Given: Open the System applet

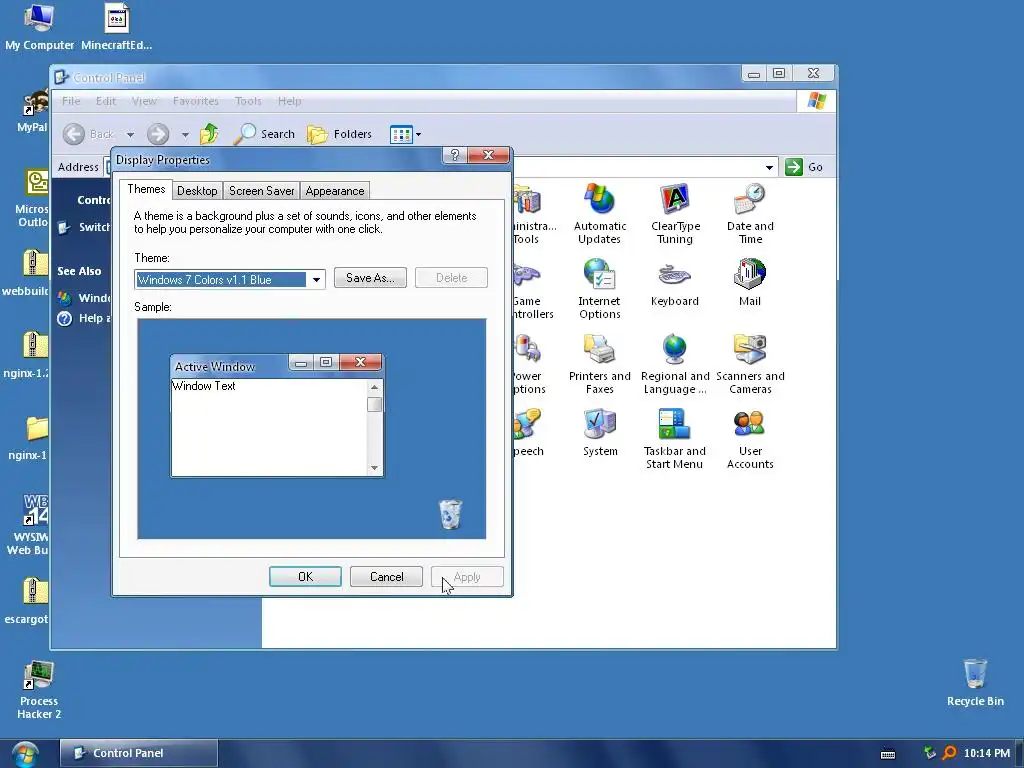Looking at the screenshot, I should (600, 432).
